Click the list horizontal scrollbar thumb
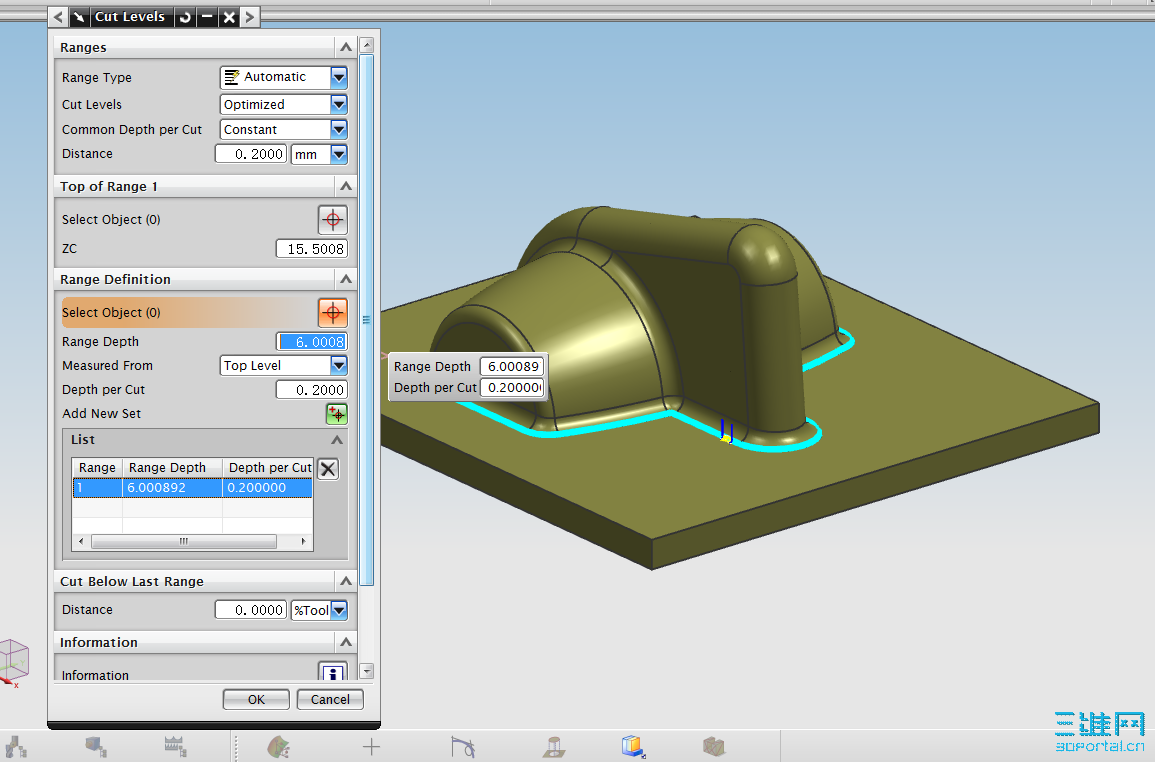This screenshot has height=762, width=1155. 183,542
